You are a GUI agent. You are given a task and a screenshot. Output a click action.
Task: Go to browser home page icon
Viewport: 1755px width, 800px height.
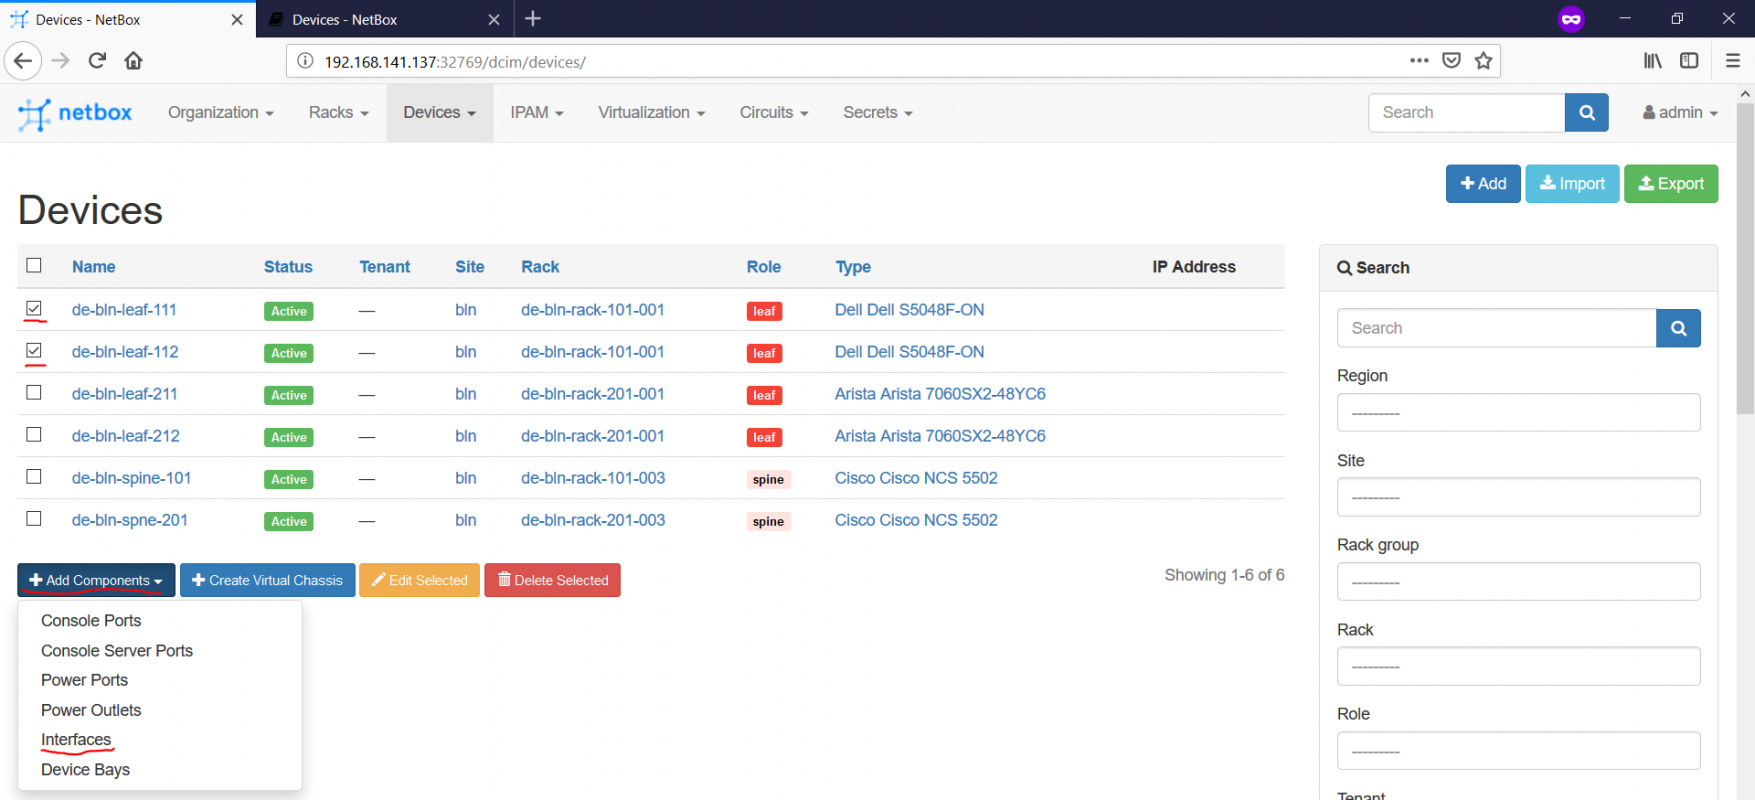click(x=133, y=61)
